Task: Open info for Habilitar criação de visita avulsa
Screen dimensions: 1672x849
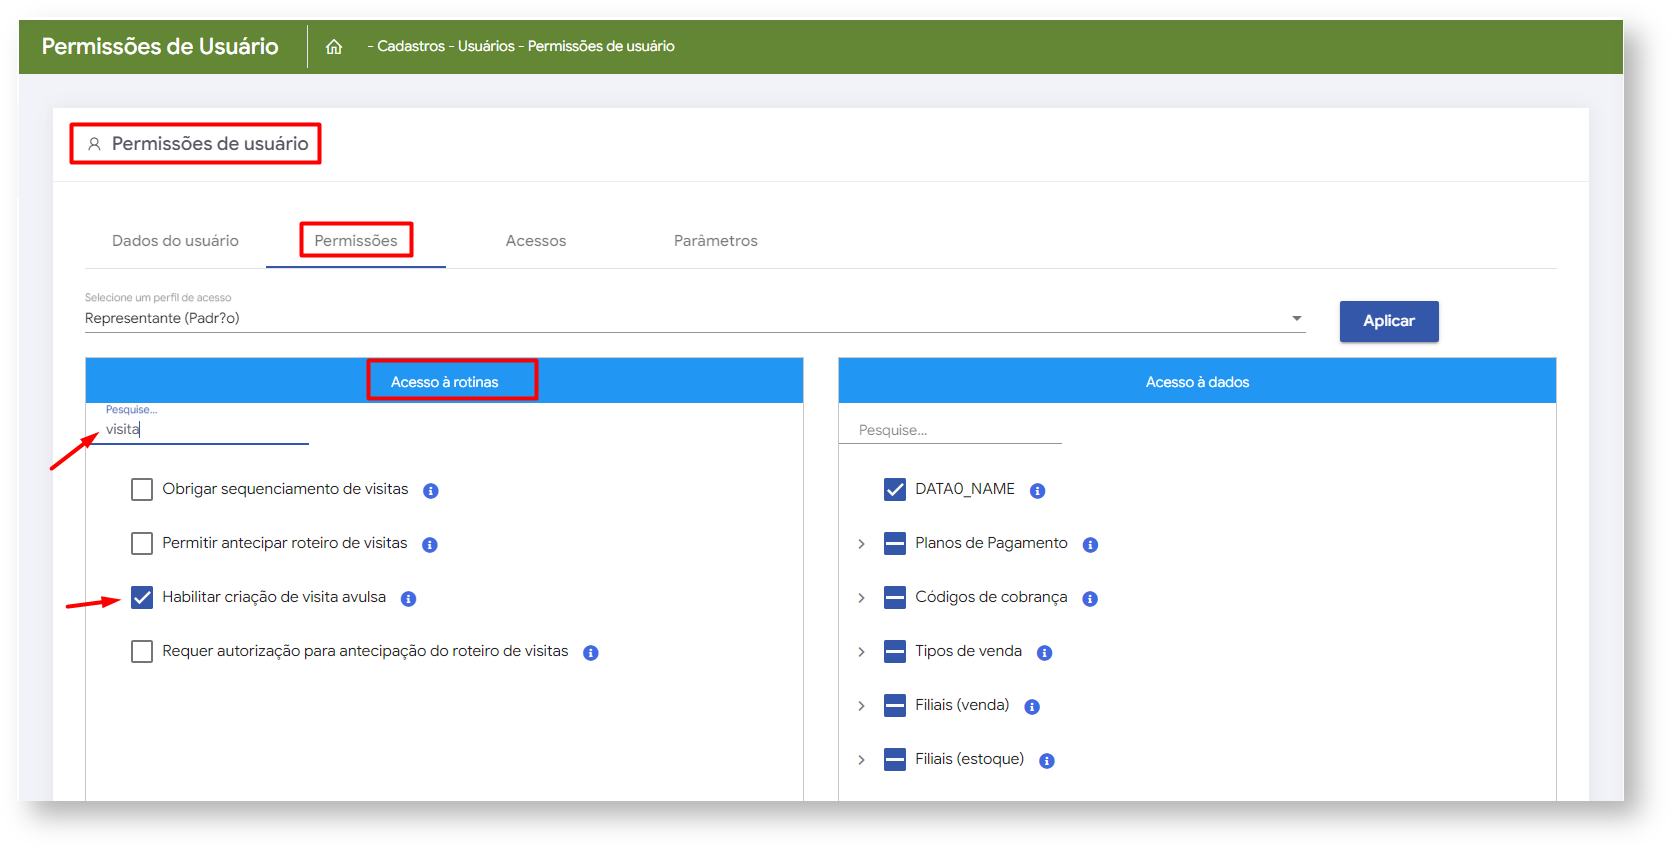Action: click(x=408, y=599)
